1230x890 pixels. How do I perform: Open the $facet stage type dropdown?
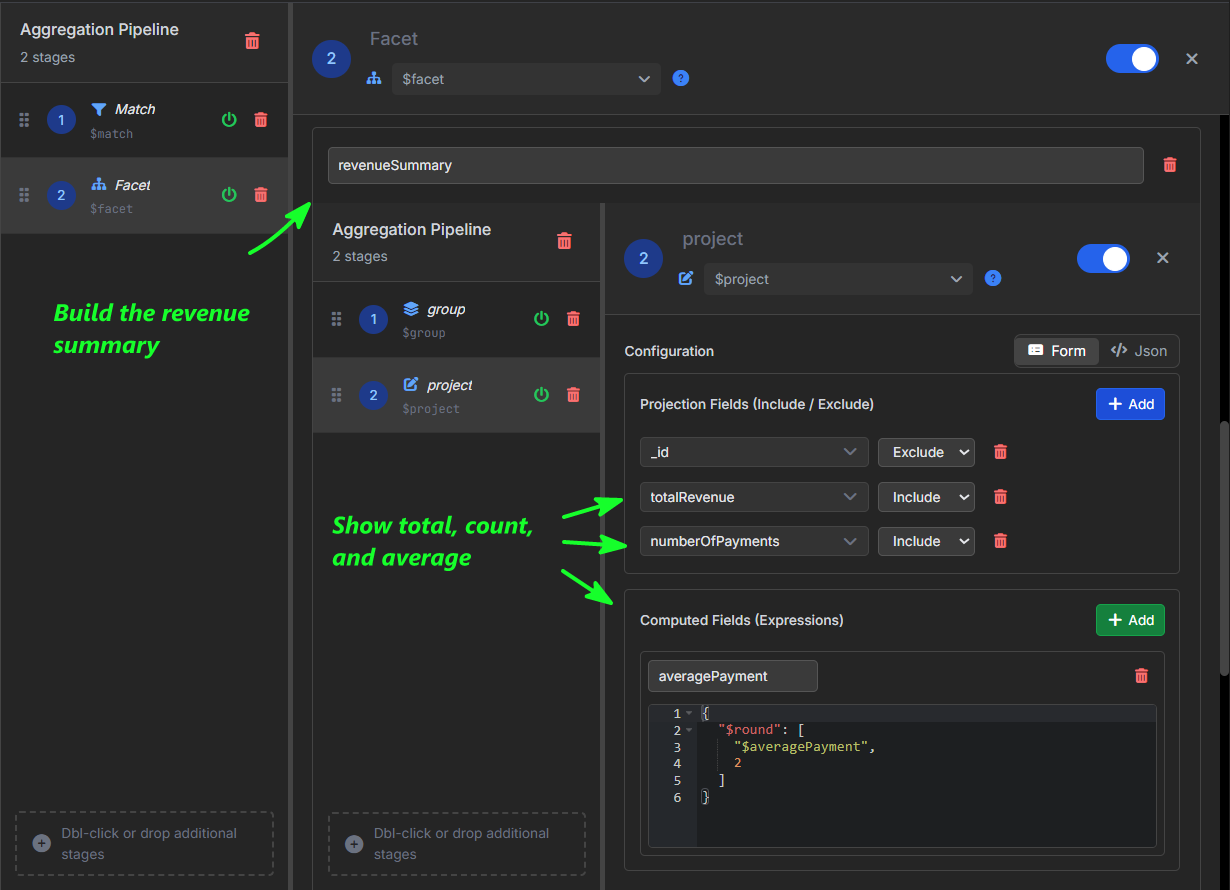point(526,79)
